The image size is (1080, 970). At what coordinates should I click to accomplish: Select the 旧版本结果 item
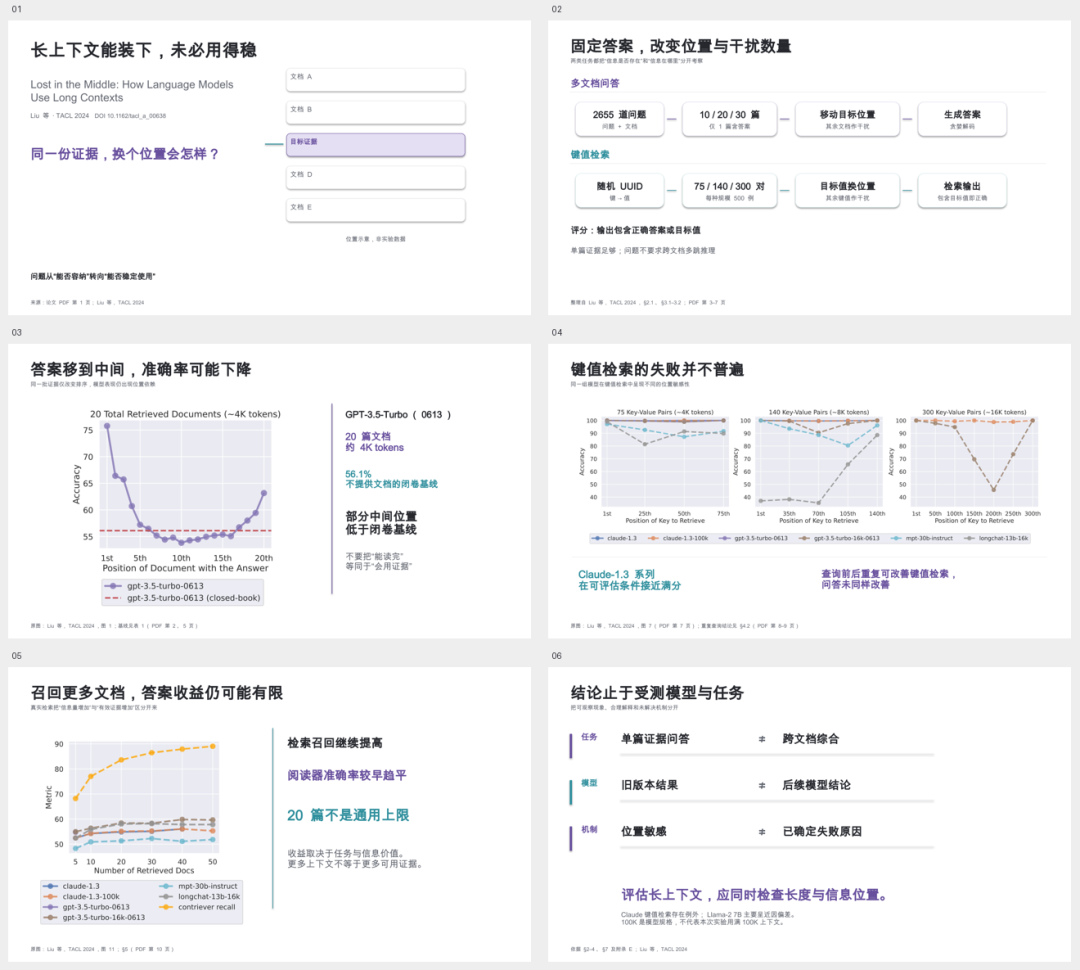point(650,785)
